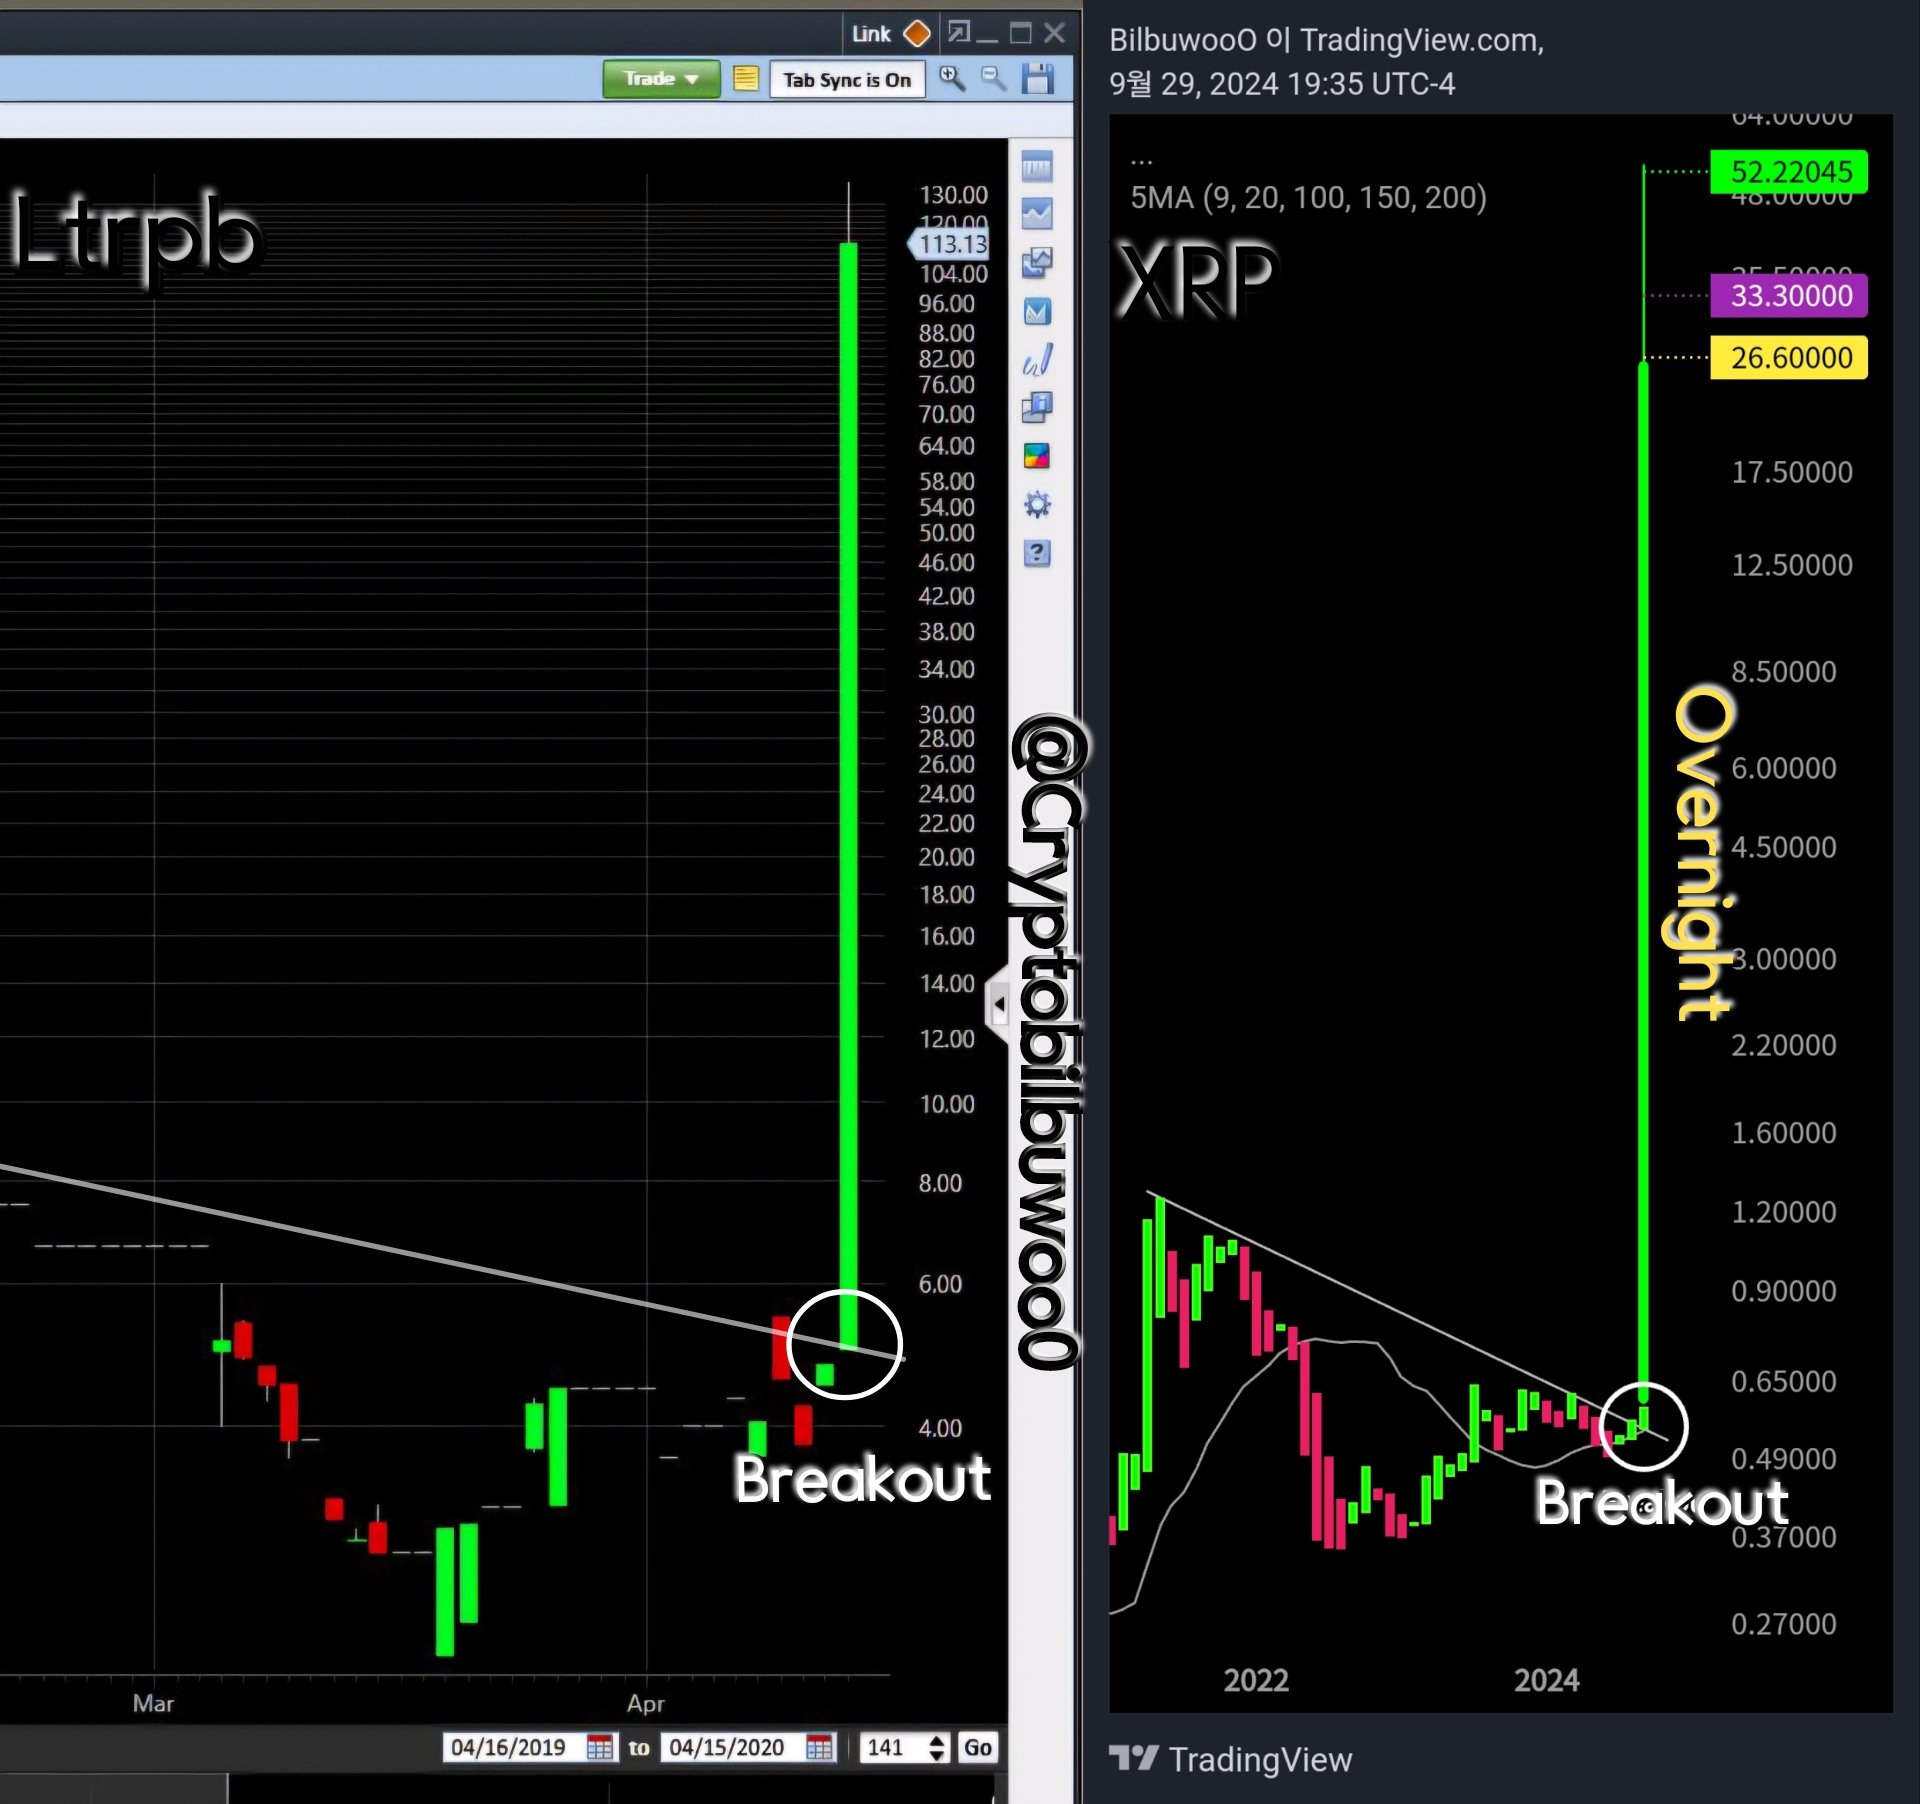Click the TradingView logo at bottom
Screen dimensions: 1920x1804
[x=1231, y=1759]
